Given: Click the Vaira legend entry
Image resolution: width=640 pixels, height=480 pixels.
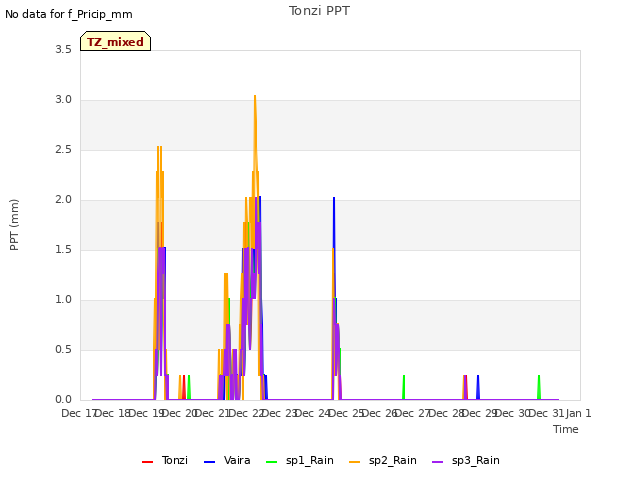Looking at the screenshot, I should 227,461.
